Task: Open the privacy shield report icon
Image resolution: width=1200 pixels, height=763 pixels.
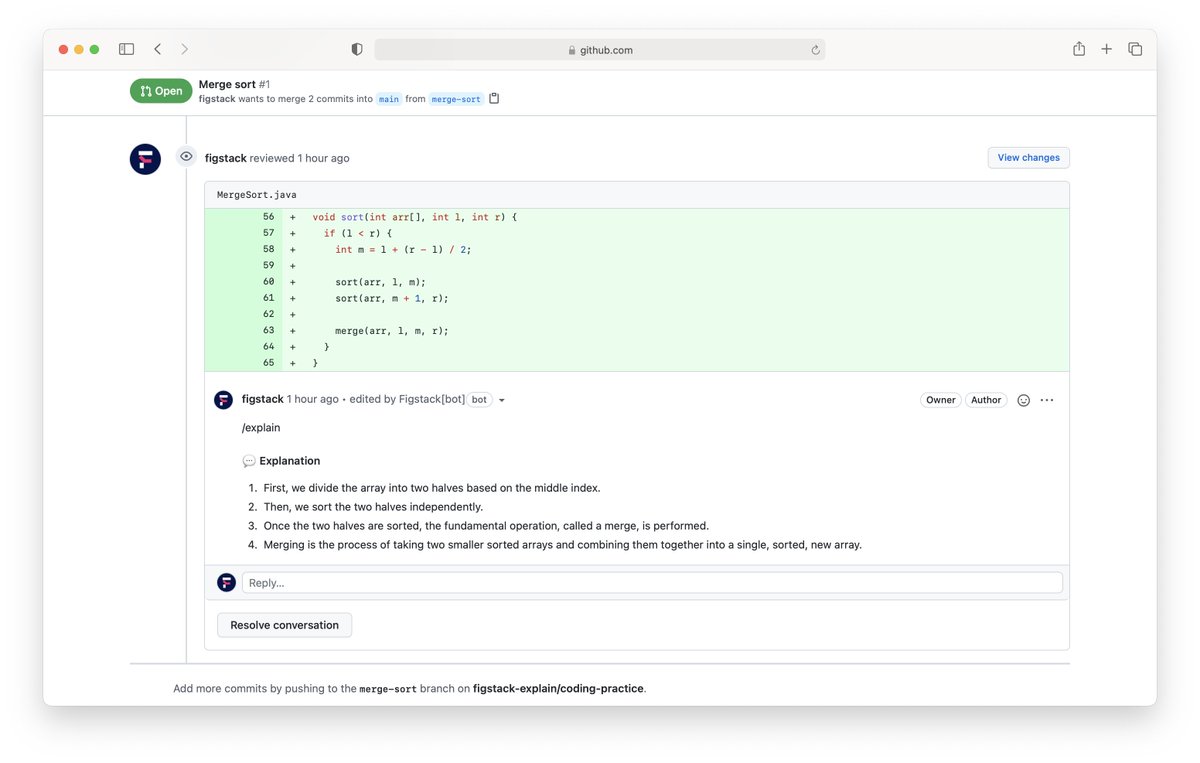Action: point(357,49)
